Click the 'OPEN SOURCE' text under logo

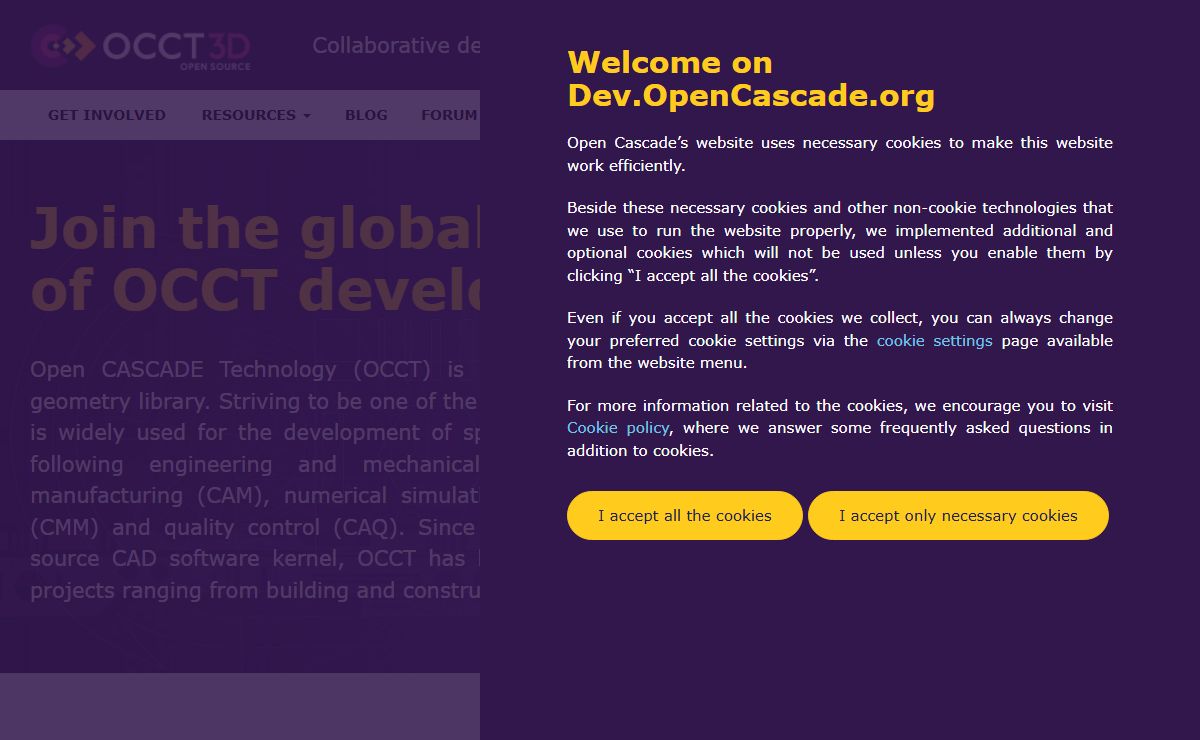[x=215, y=67]
